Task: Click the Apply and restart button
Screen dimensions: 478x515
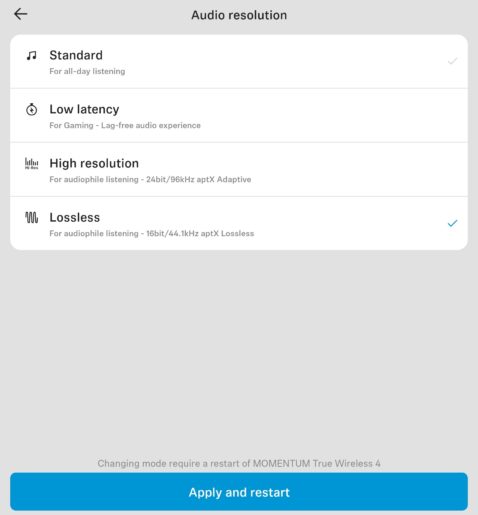Action: coord(239,492)
